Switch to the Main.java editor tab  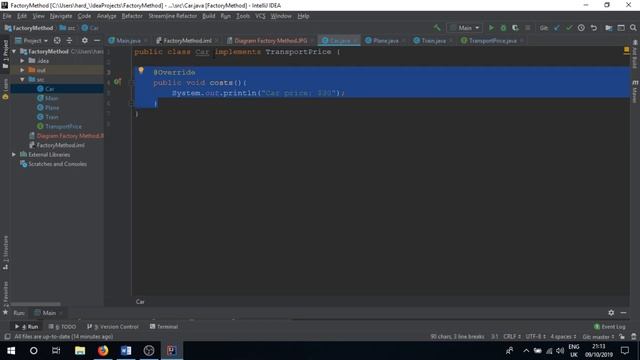(x=128, y=40)
